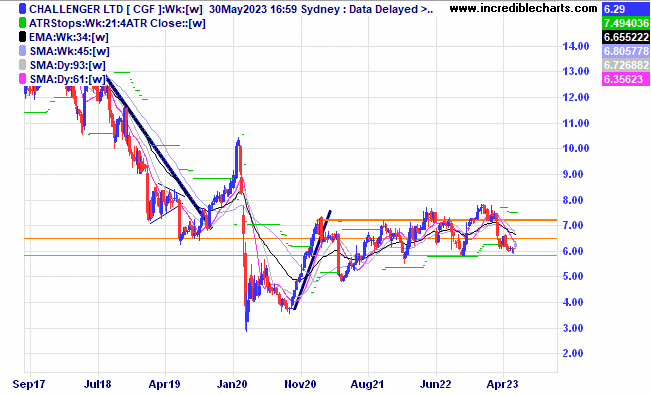The height and width of the screenshot is (395, 651).
Task: Click the 6.805778 SMA value box
Action: pyautogui.click(x=626, y=51)
